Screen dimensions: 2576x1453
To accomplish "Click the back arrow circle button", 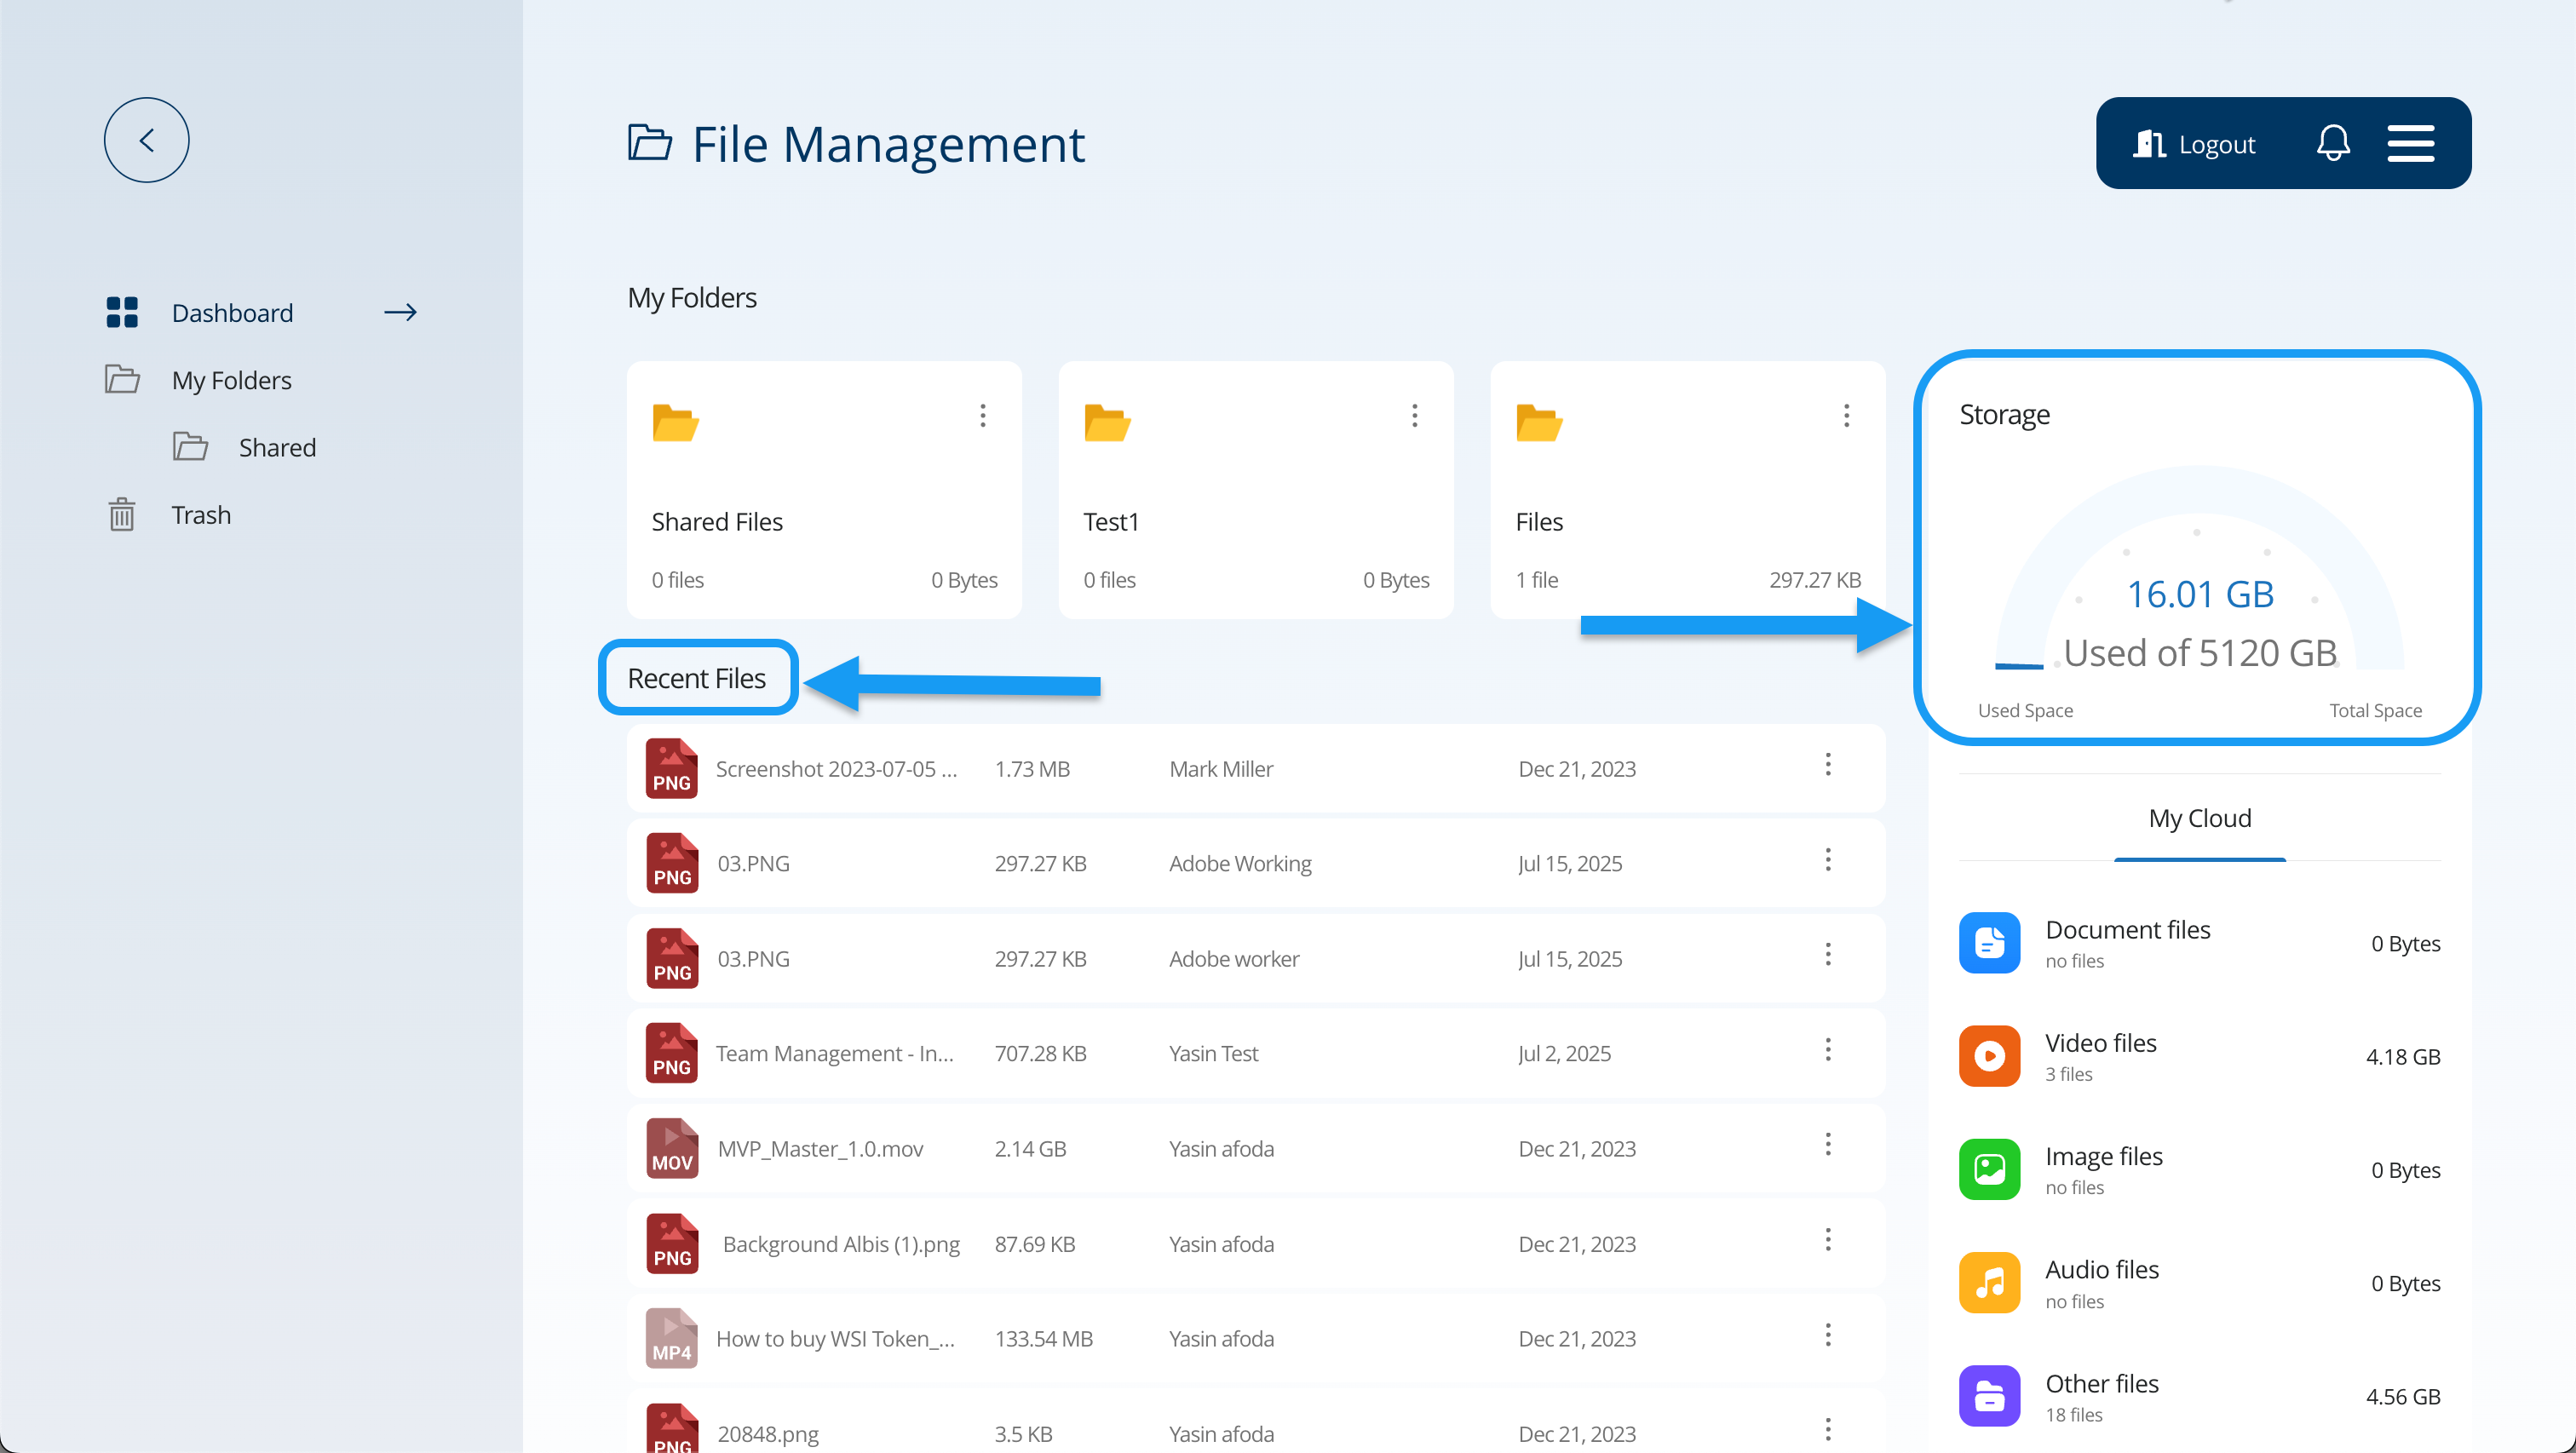I will pyautogui.click(x=146, y=140).
